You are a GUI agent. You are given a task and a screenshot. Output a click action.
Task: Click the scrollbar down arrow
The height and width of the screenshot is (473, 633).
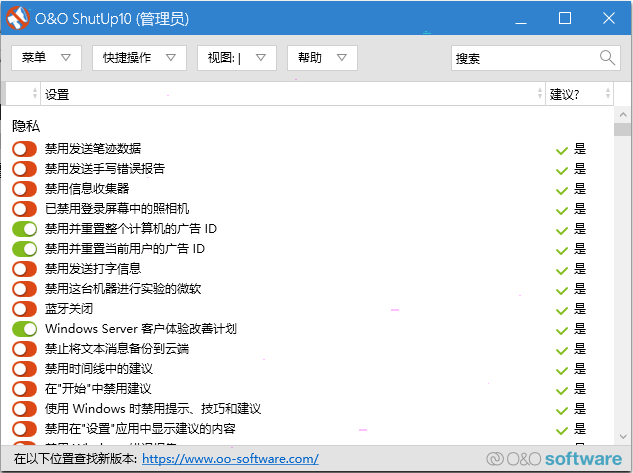coord(623,437)
